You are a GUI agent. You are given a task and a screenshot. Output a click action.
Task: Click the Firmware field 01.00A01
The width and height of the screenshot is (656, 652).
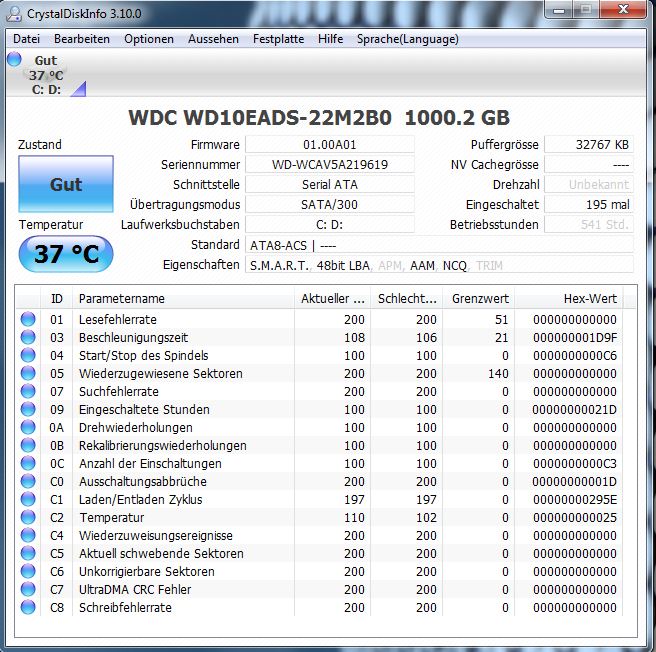[x=330, y=144]
